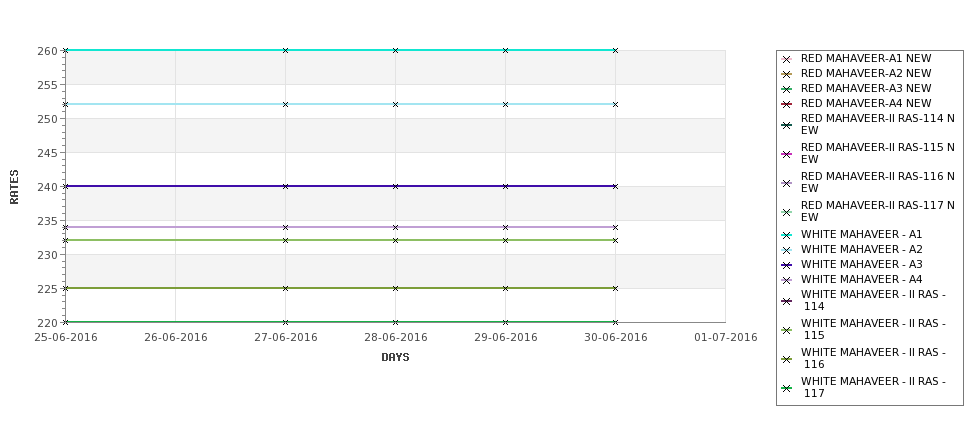
Task: Click the RED MAHAVEER-A2 NEW legend marker
Action: click(x=787, y=75)
